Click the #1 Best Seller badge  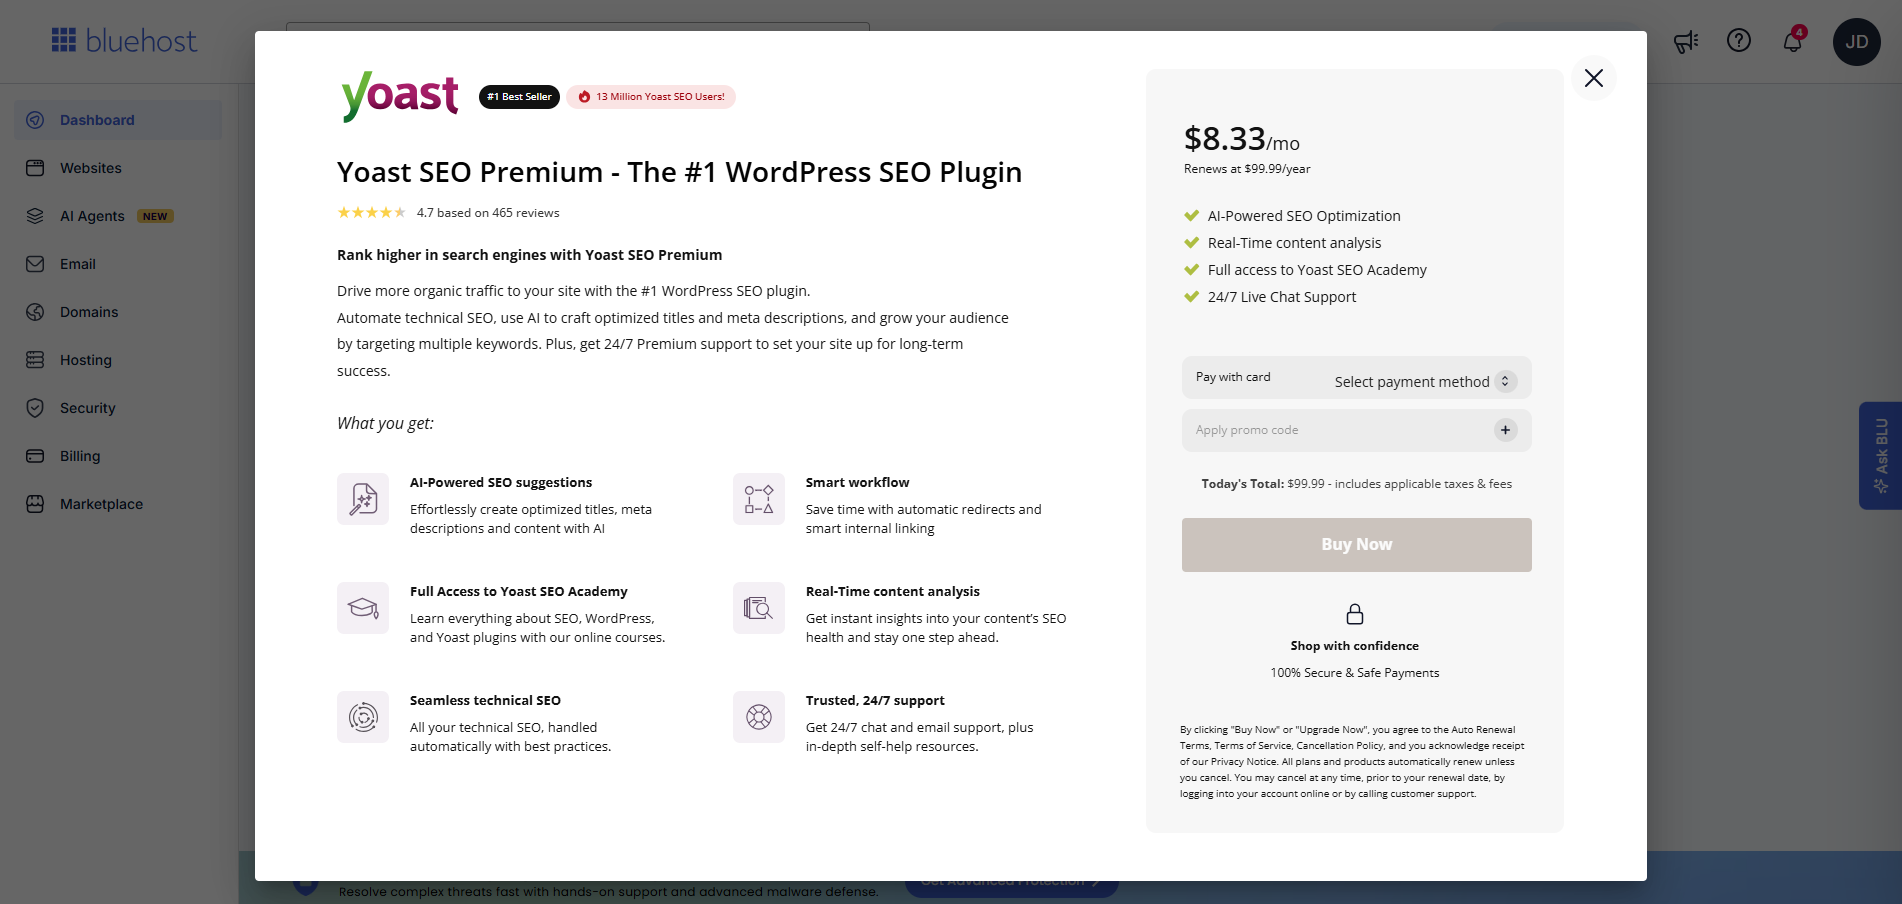(x=519, y=97)
